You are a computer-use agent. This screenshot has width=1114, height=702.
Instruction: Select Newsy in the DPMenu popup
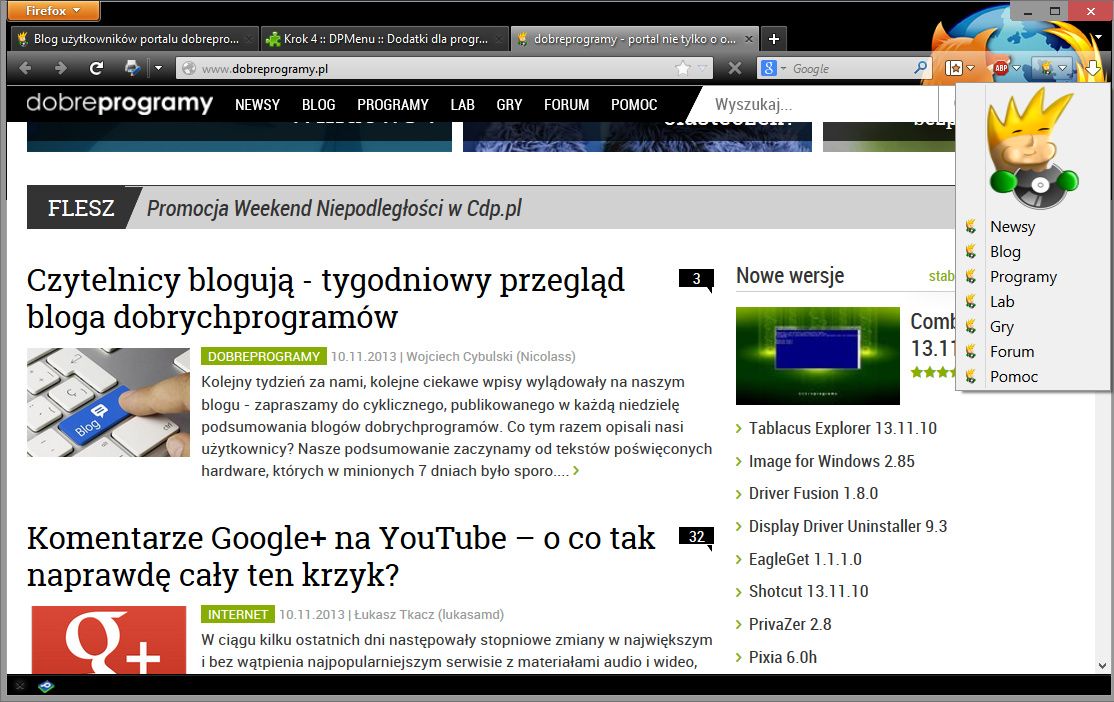(x=1033, y=227)
